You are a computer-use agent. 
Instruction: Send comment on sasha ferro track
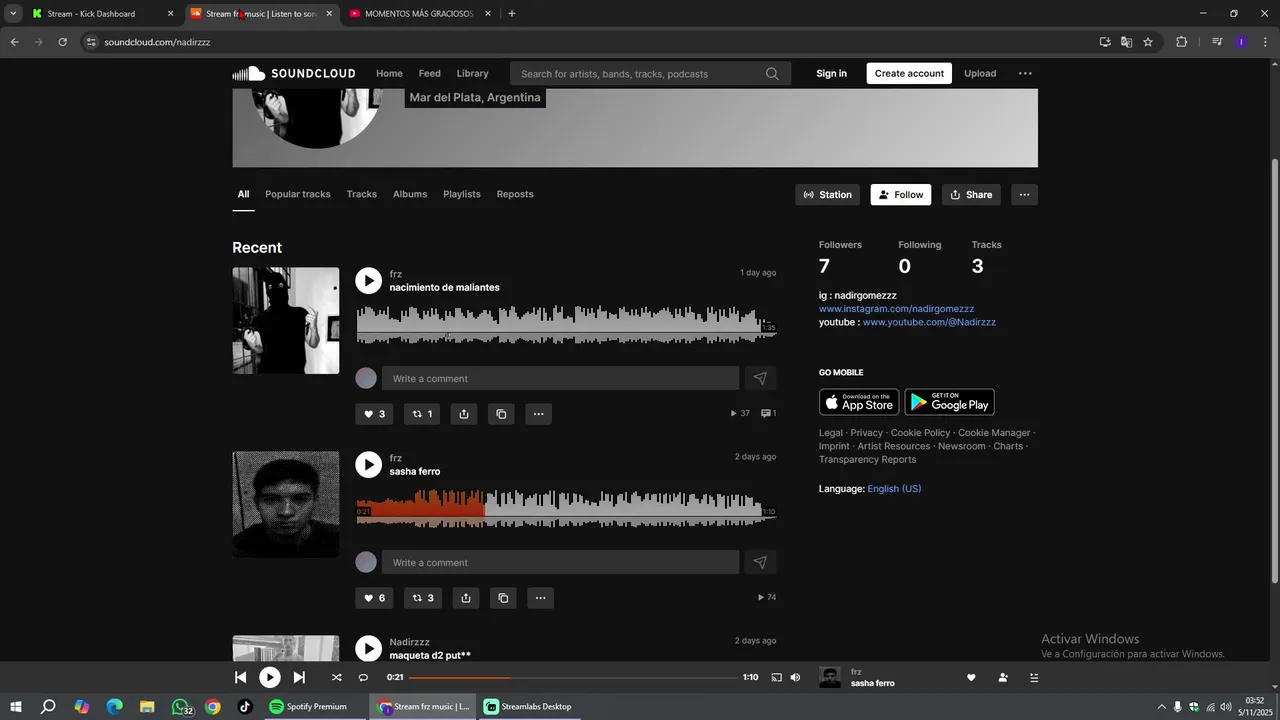pos(760,562)
